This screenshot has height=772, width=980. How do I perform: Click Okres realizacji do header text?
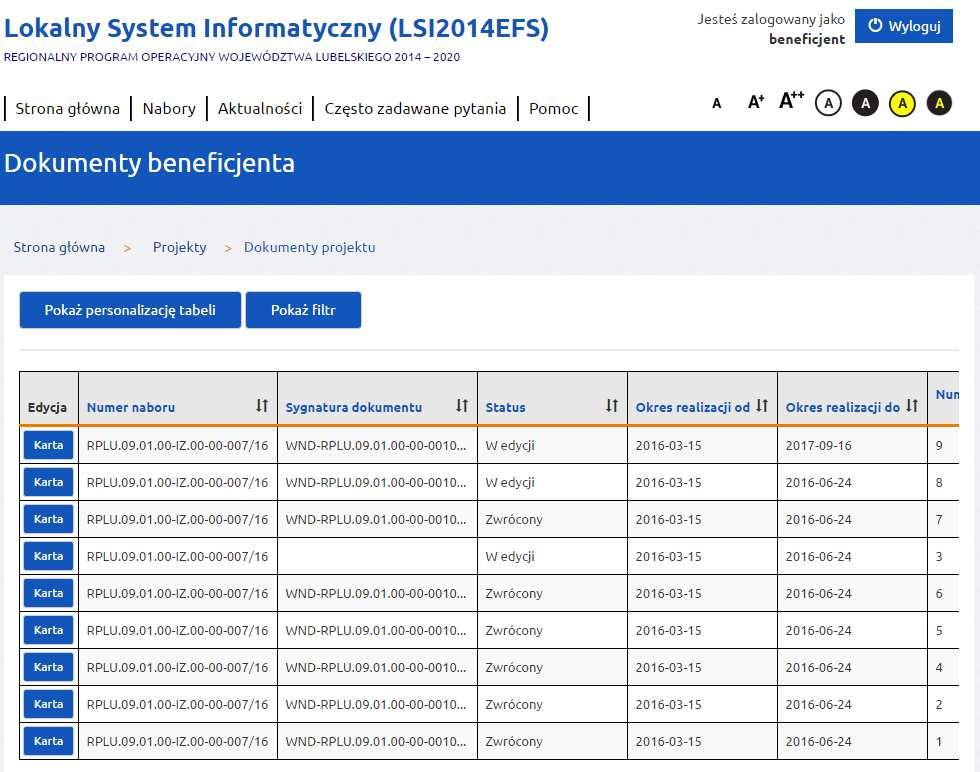[x=842, y=408]
